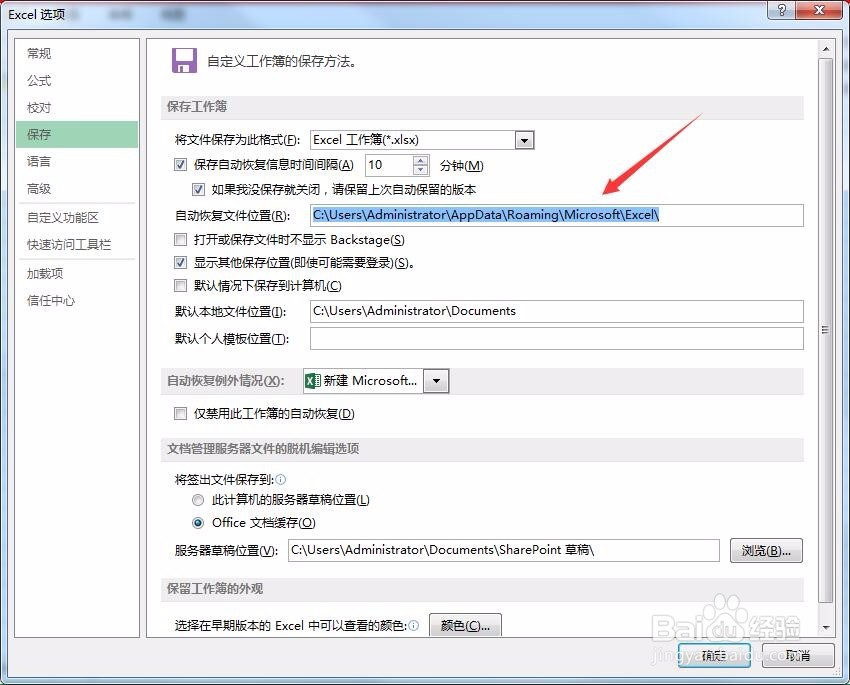Image resolution: width=850 pixels, height=685 pixels.
Task: Increase autorecover minutes with up arrow
Action: (421, 160)
